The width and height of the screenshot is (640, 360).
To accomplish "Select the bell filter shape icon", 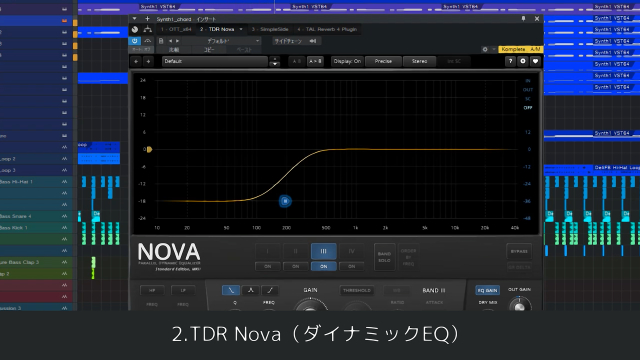I will point(250,290).
